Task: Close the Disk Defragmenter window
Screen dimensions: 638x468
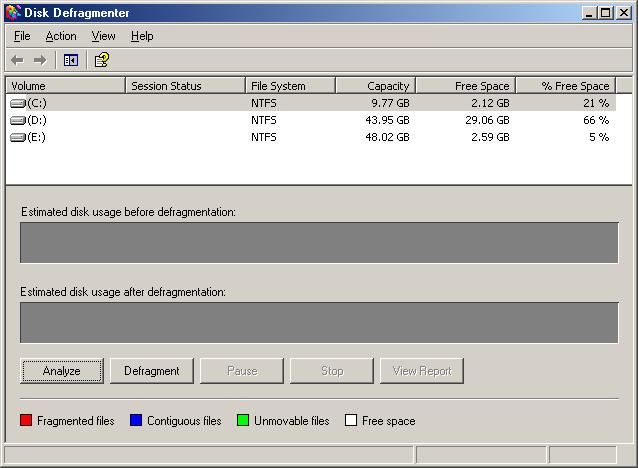Action: tap(623, 13)
